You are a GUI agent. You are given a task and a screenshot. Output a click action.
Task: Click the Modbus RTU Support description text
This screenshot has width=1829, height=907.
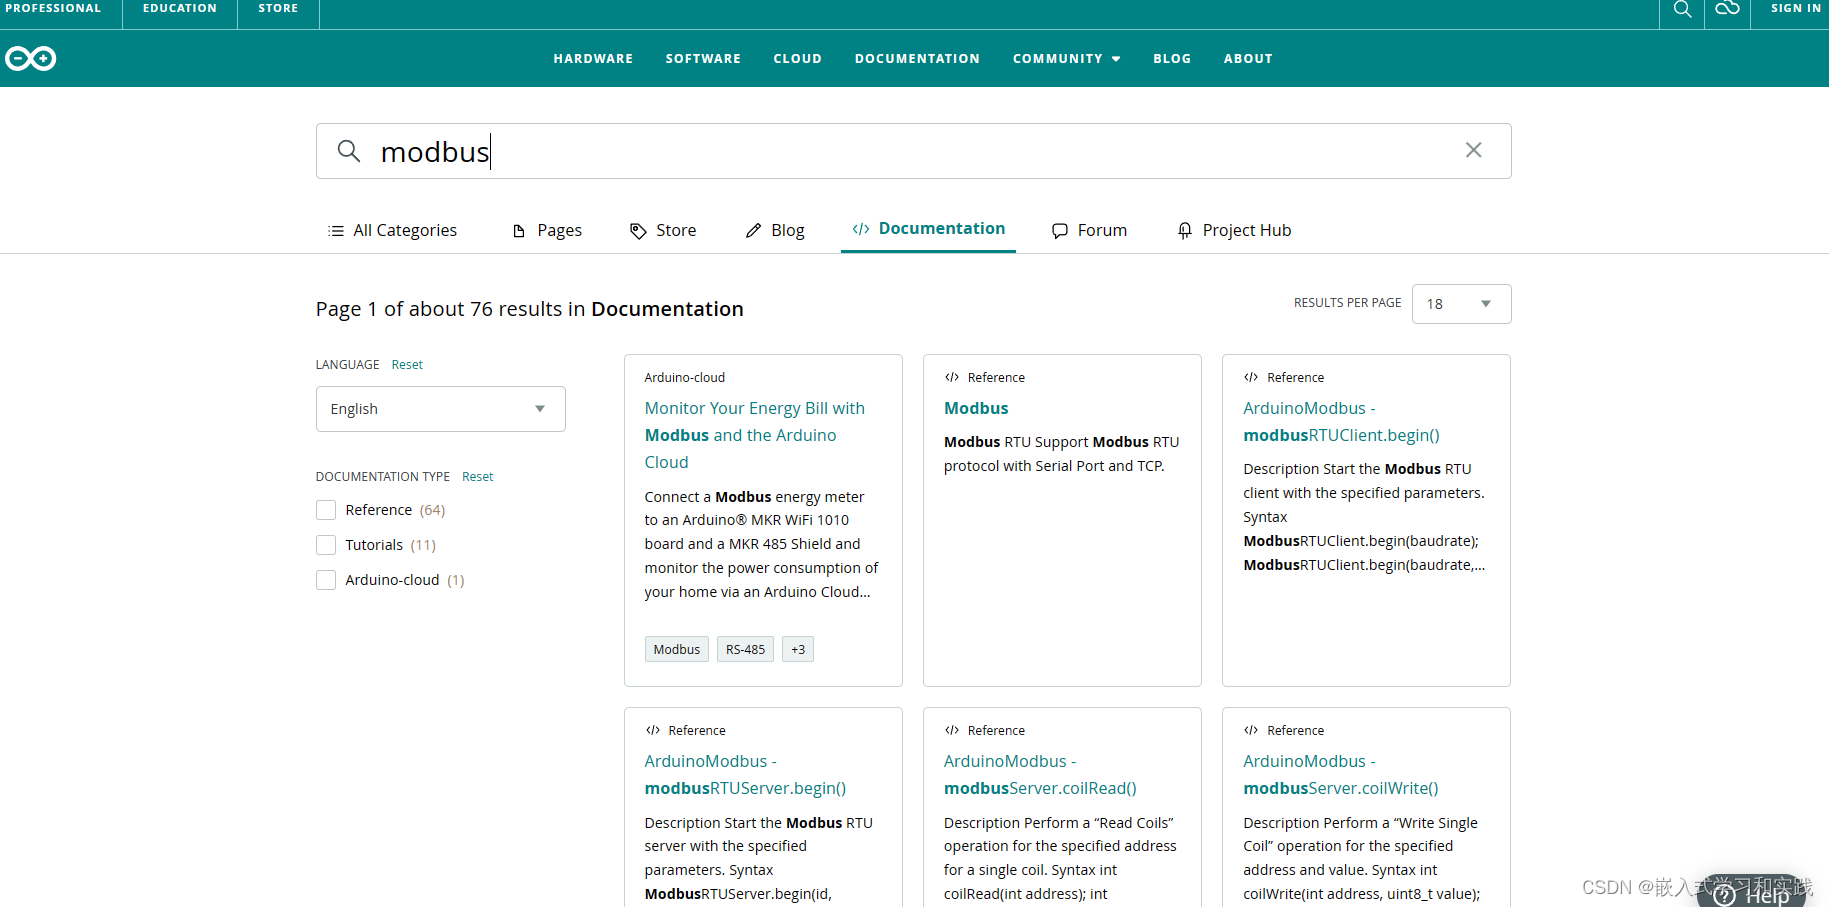[x=1061, y=454]
